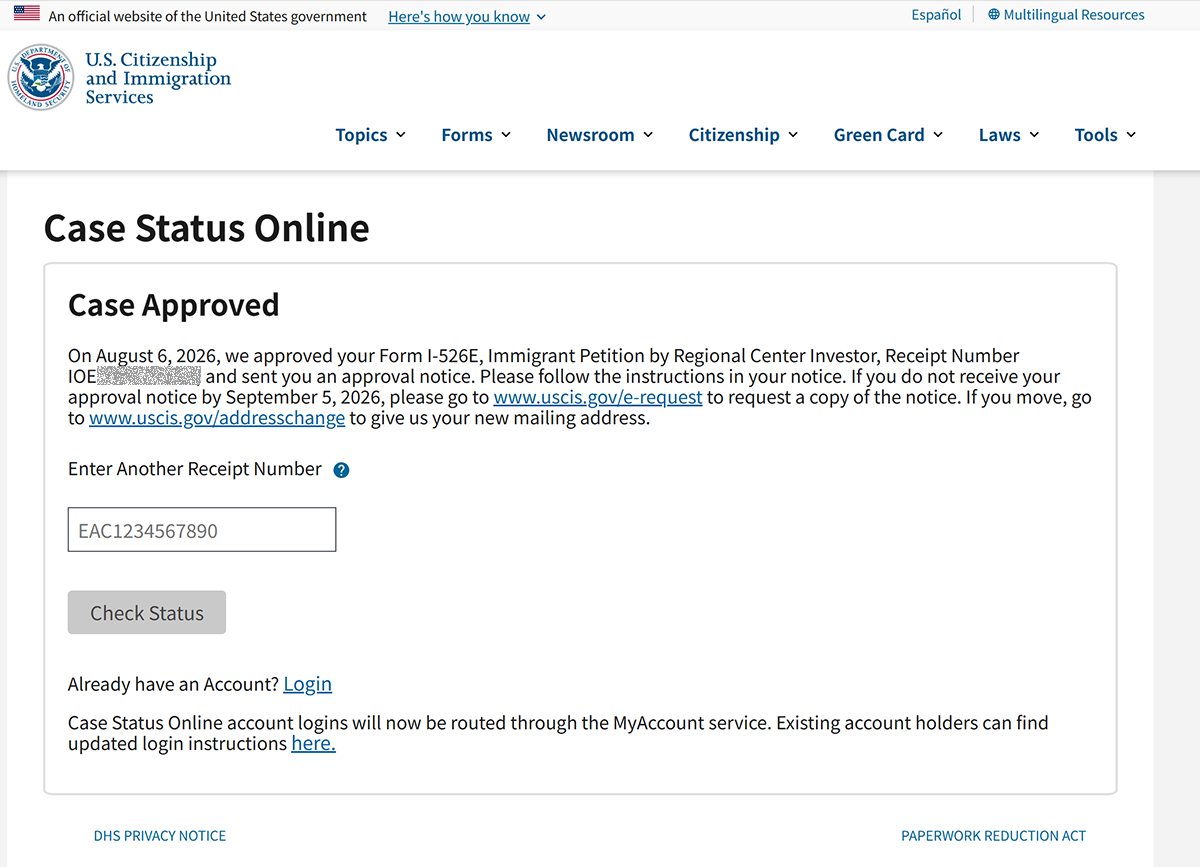Open the Paperwork Reduction Act link
This screenshot has width=1200, height=867.
point(994,836)
